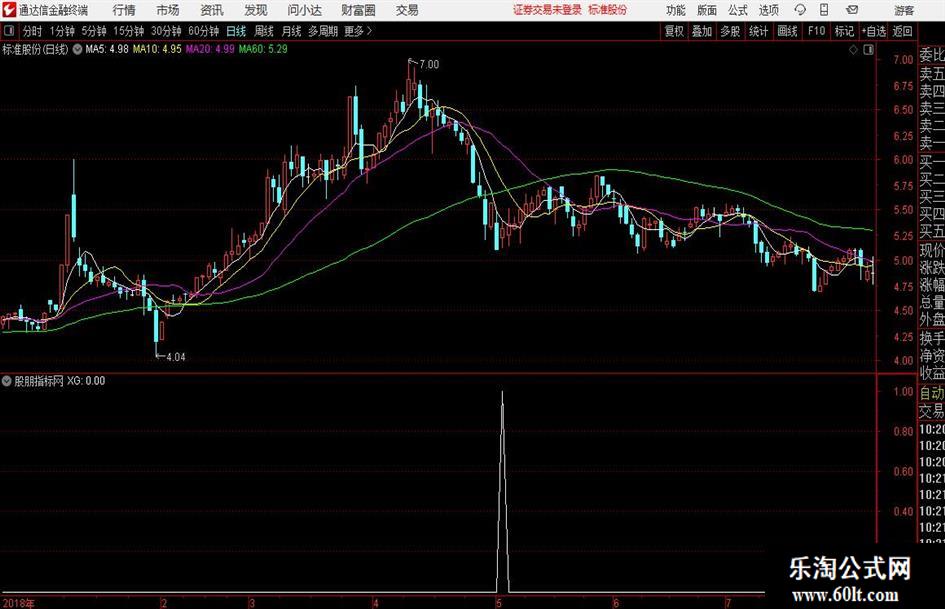945x609 pixels.
Task: Click the MA20: 4.99 value
Action: pyautogui.click(x=210, y=49)
